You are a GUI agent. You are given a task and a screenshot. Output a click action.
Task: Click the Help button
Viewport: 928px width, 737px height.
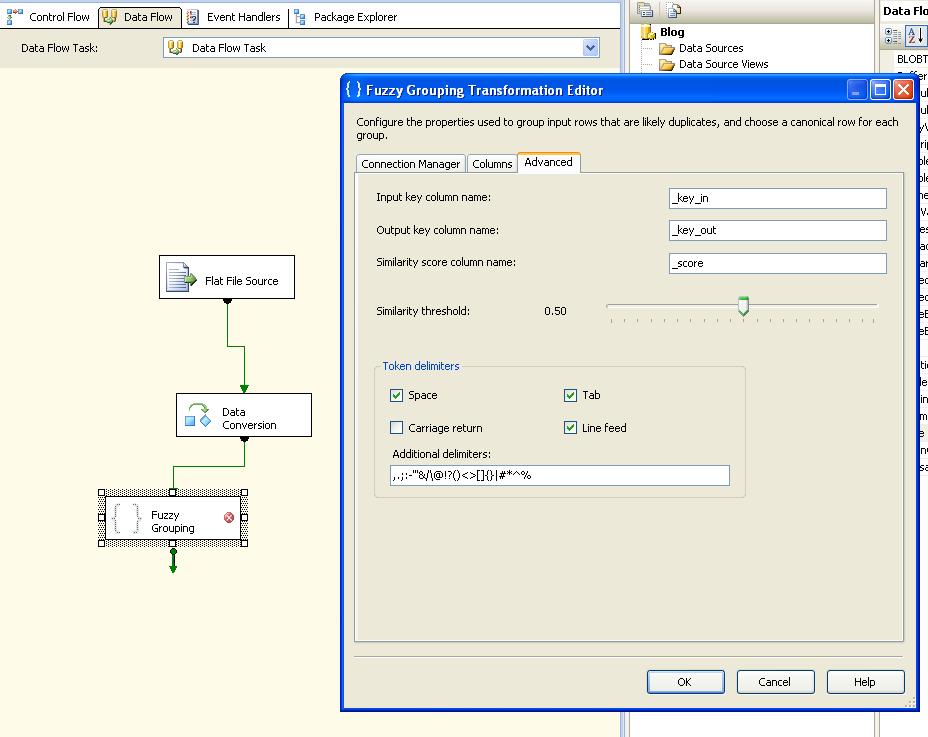pyautogui.click(x=864, y=681)
